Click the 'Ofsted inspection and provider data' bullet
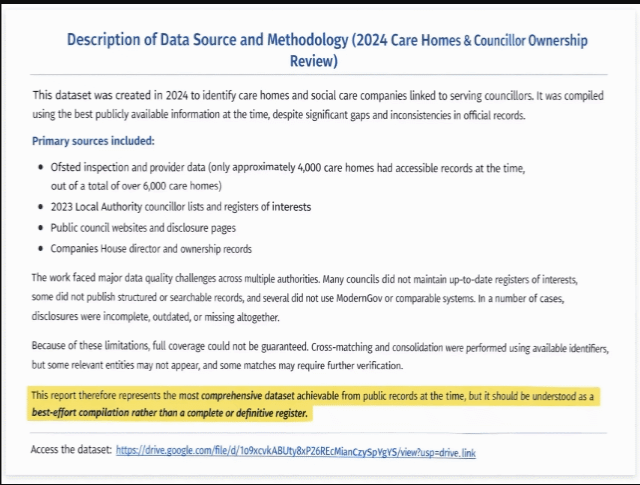640x485 pixels. click(288, 176)
